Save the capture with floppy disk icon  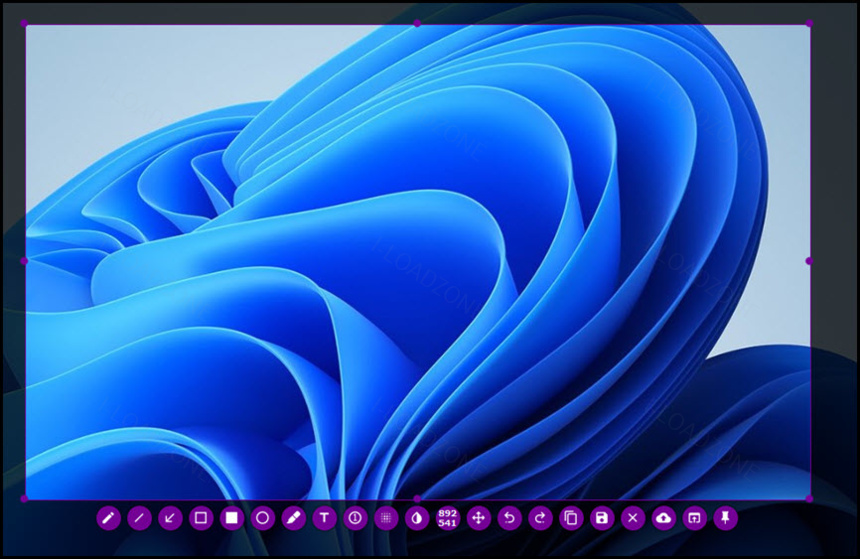point(602,518)
